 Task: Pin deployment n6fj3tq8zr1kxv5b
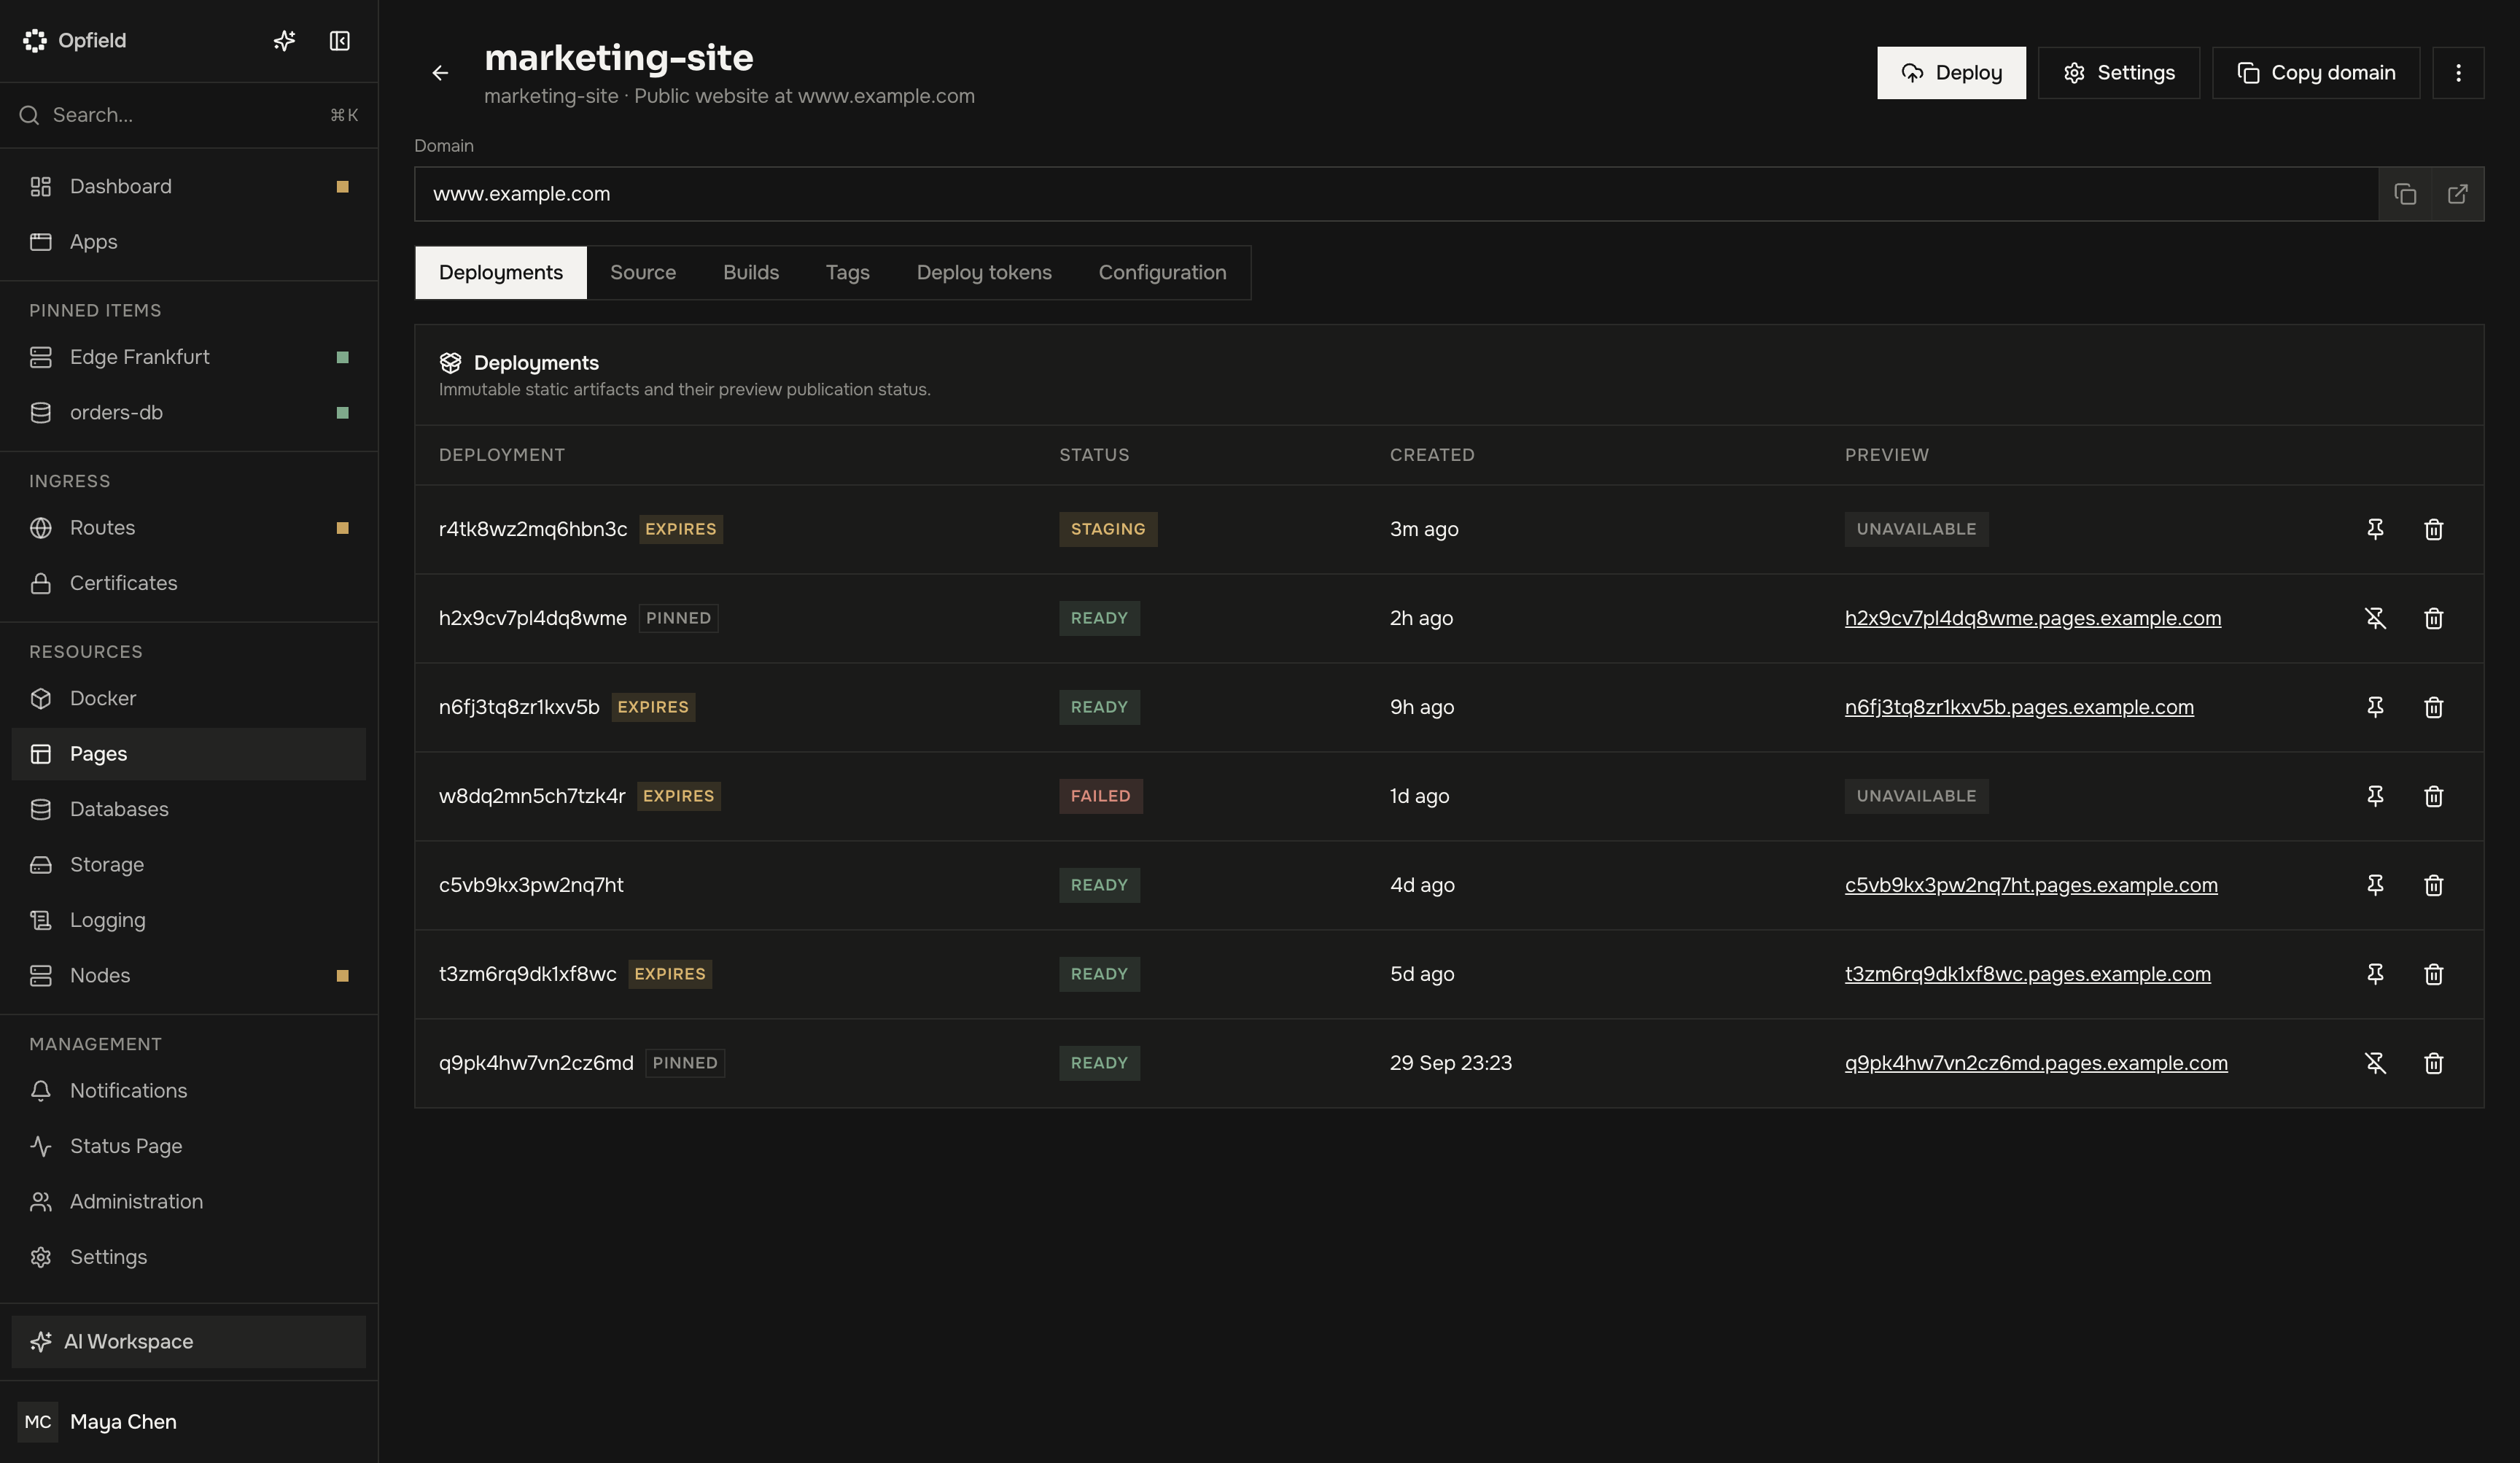(x=2375, y=707)
